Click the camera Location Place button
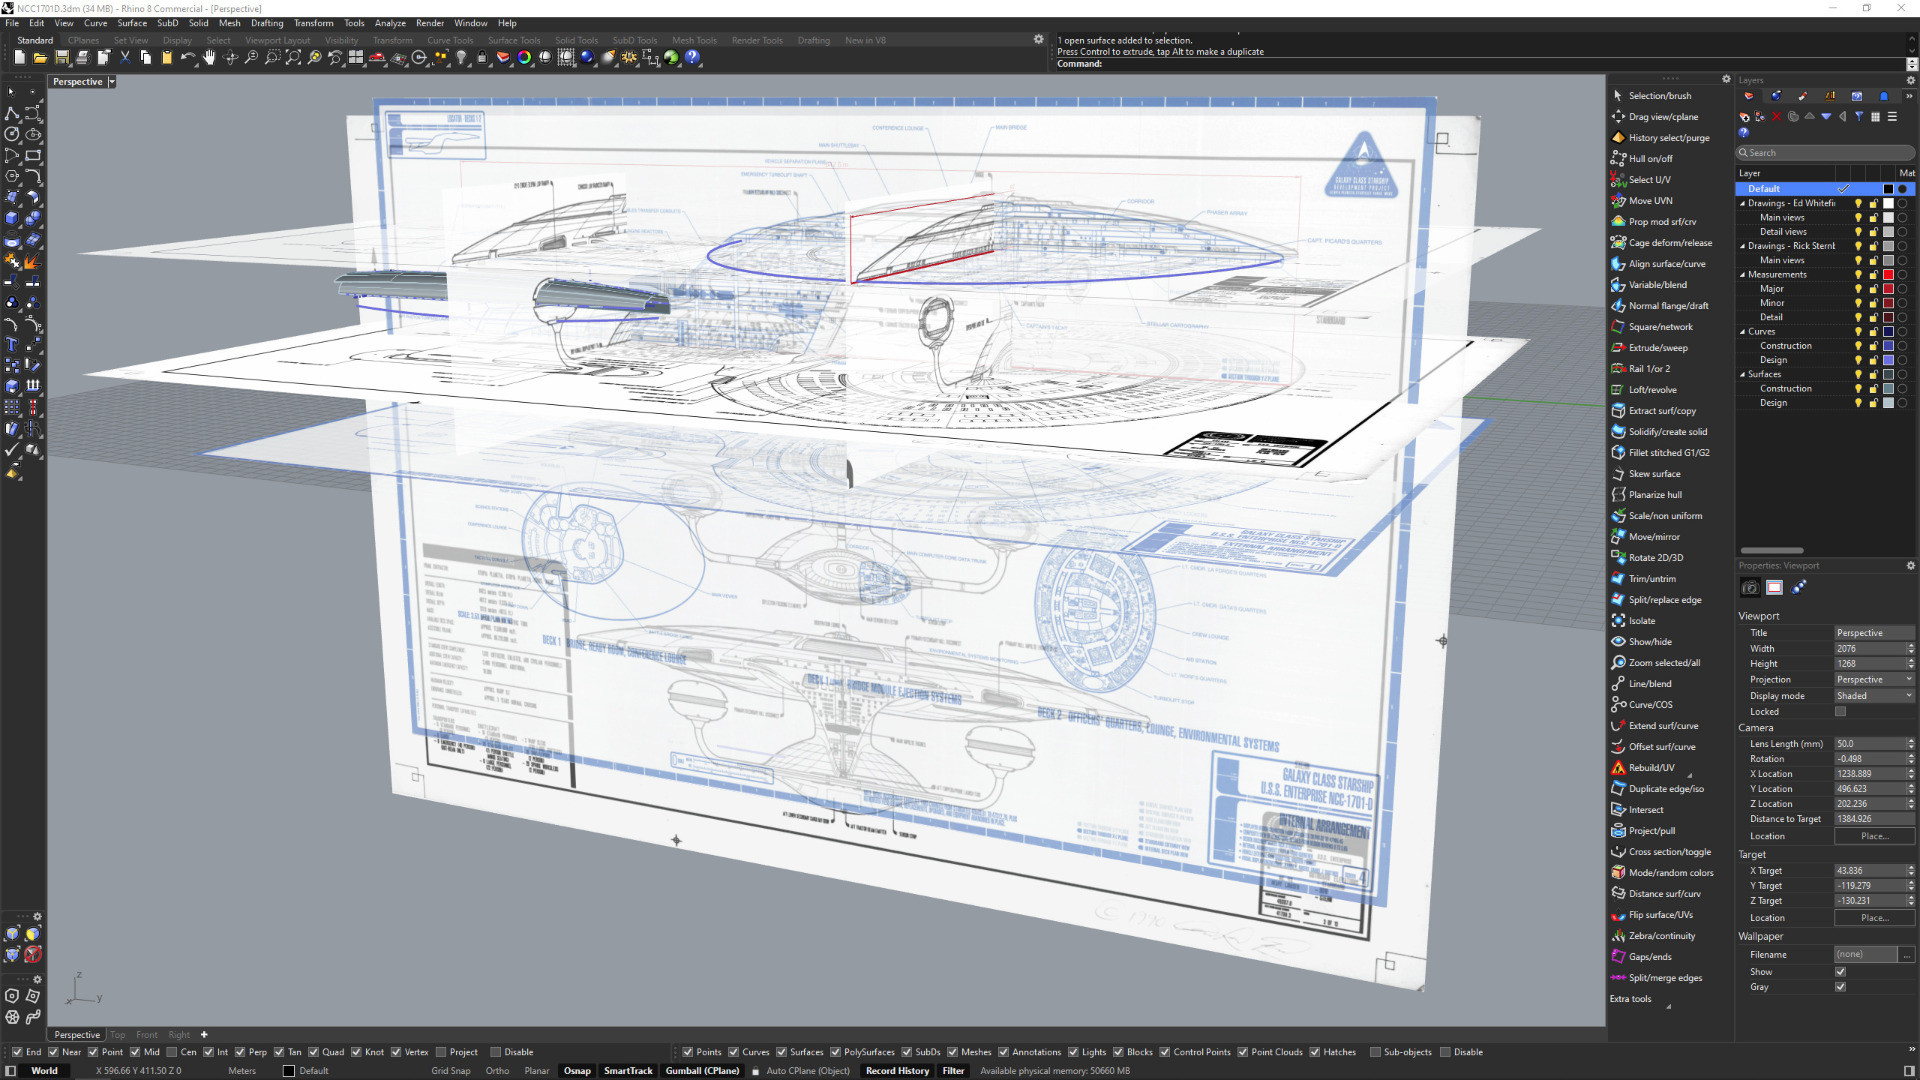The height and width of the screenshot is (1080, 1920). (x=1874, y=836)
